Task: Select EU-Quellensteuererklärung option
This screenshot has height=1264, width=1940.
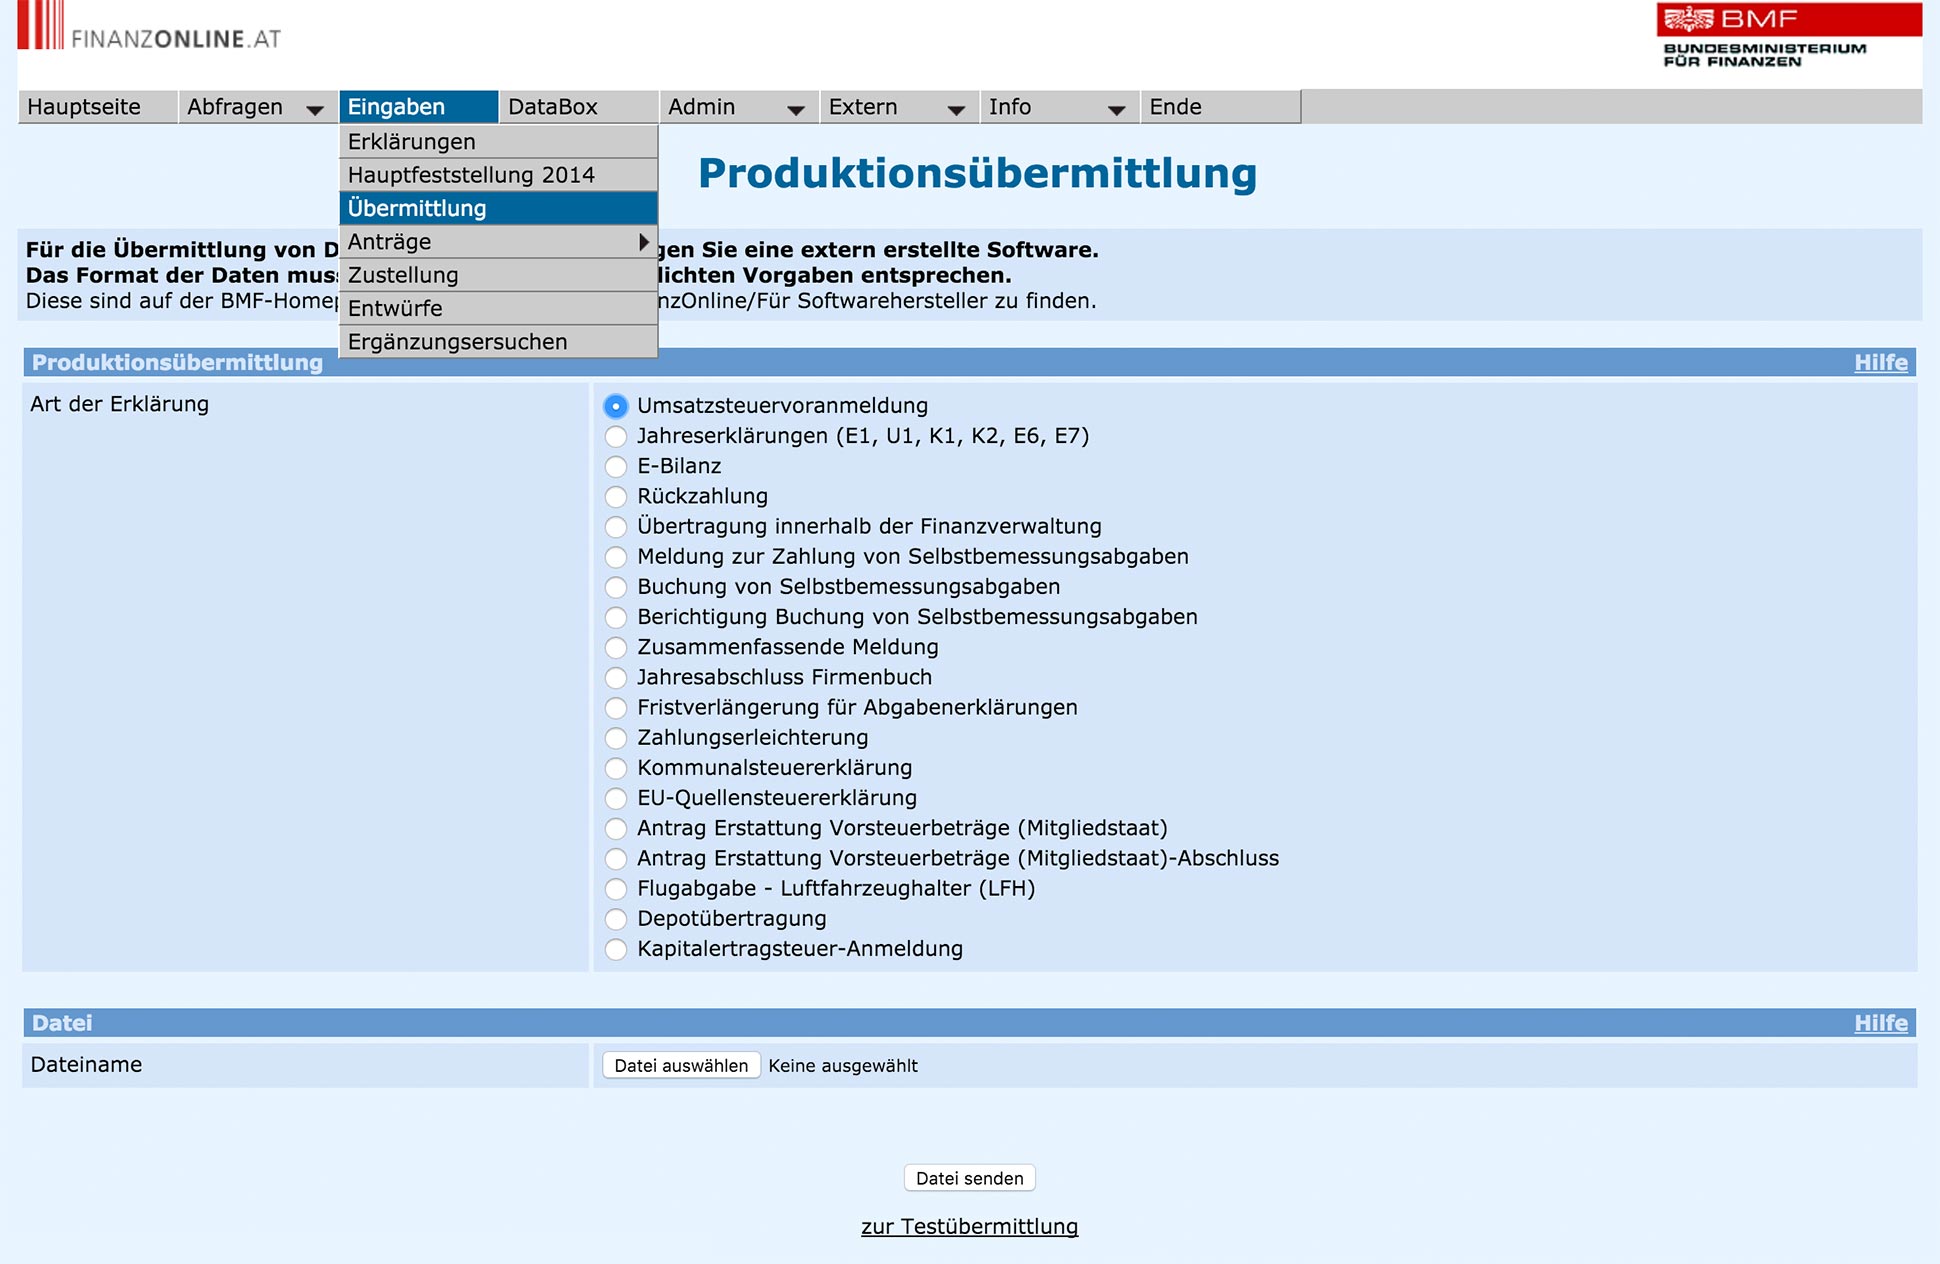Action: click(x=616, y=798)
